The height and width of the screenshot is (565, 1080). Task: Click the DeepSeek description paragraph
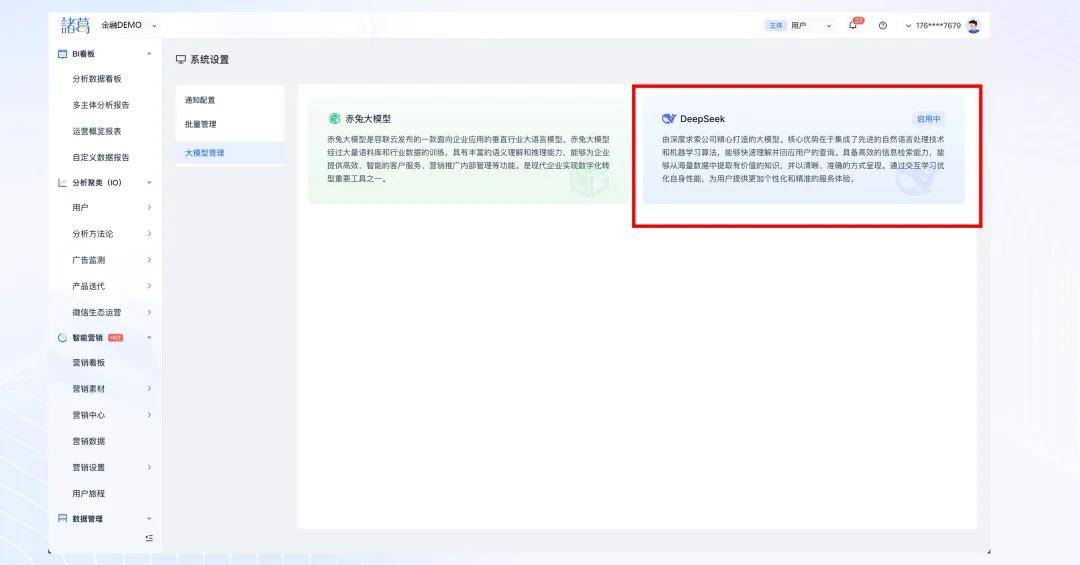click(x=802, y=158)
